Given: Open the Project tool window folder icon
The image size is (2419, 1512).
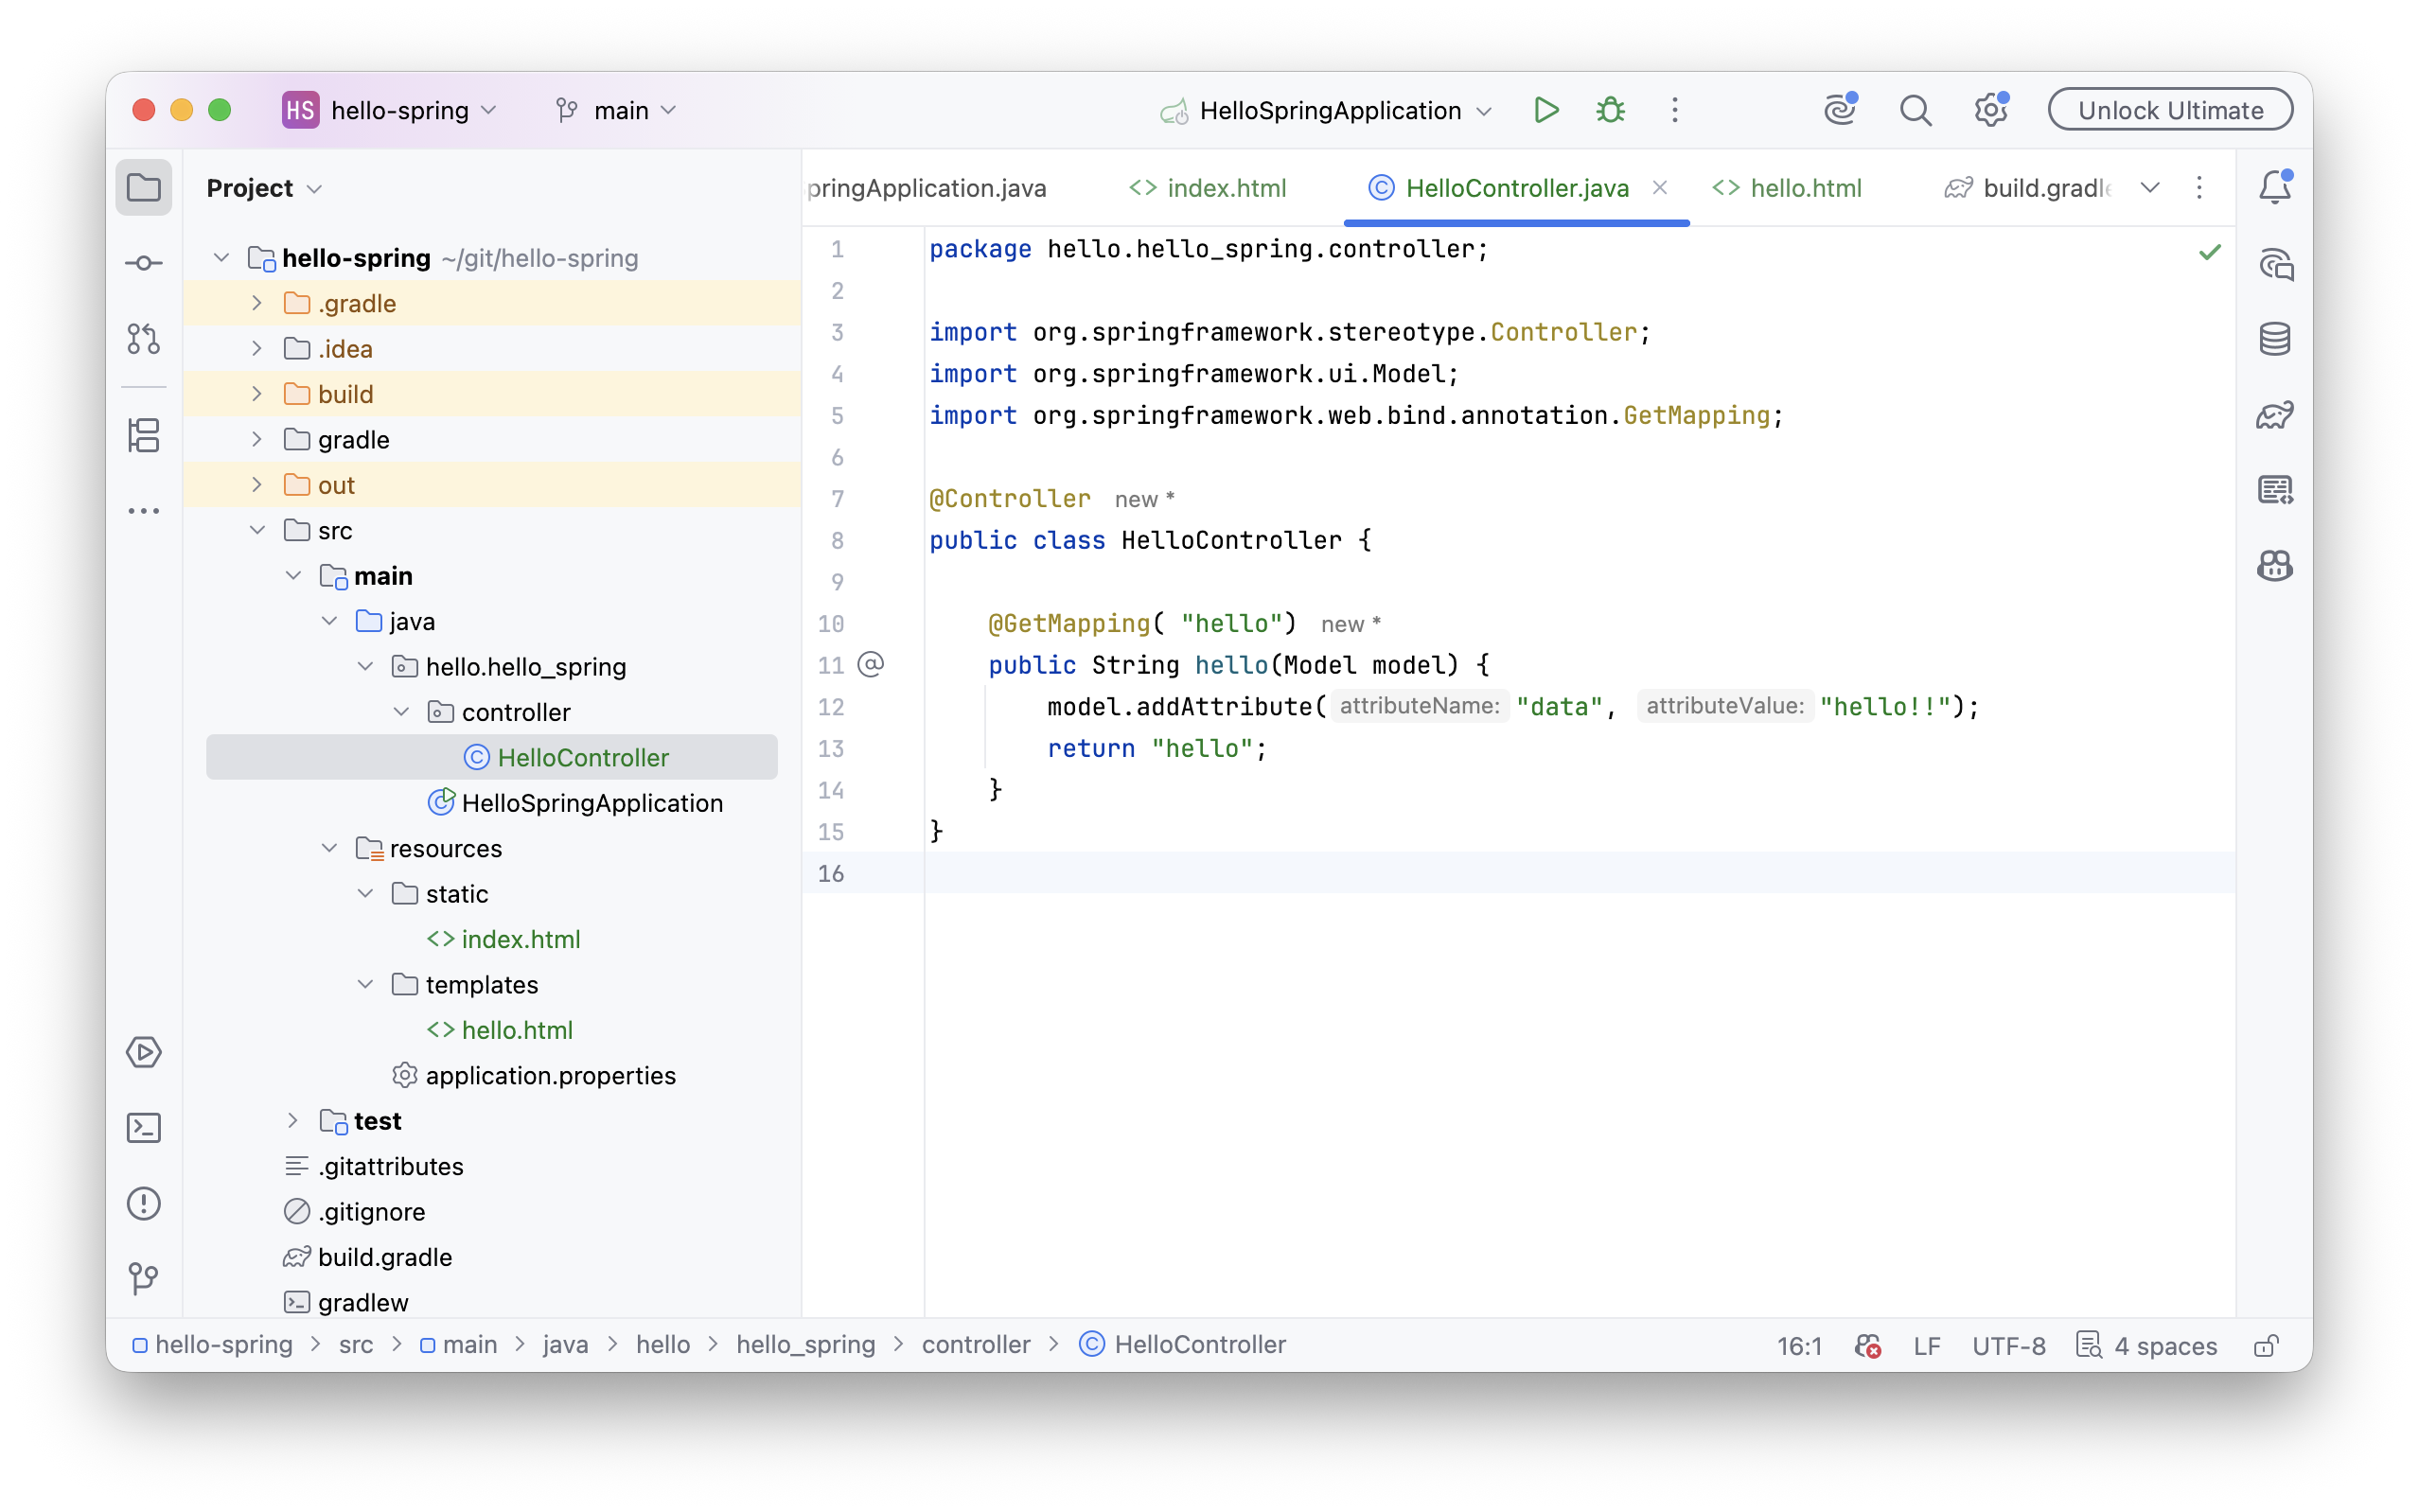Looking at the screenshot, I should pos(143,187).
